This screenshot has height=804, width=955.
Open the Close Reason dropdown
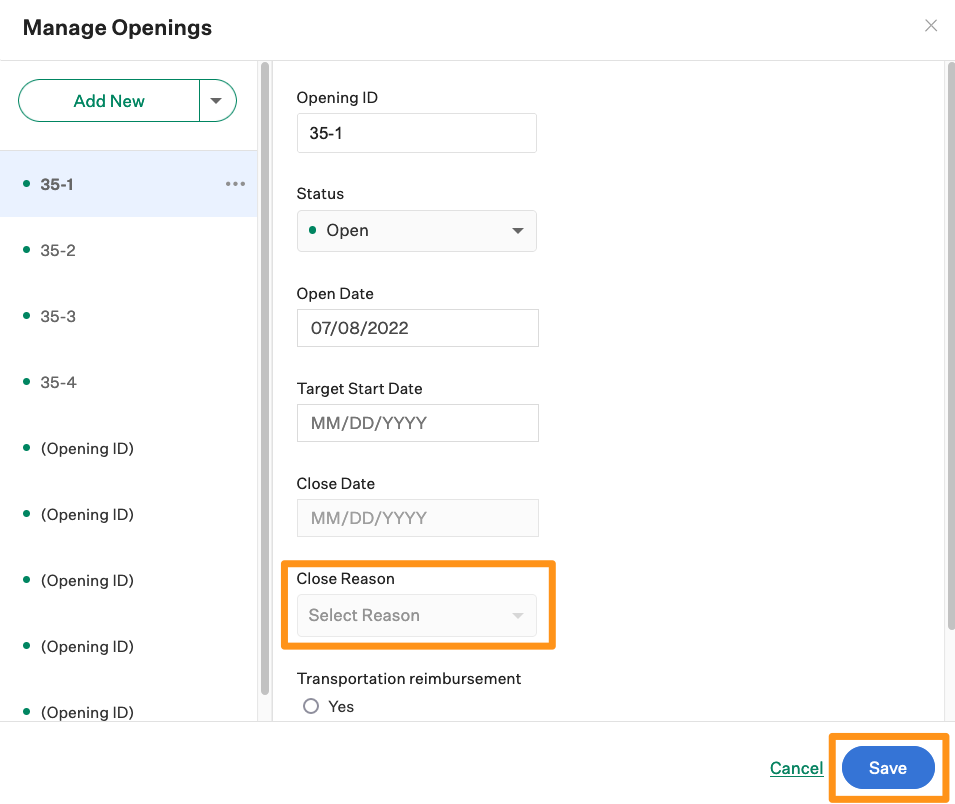(x=416, y=615)
